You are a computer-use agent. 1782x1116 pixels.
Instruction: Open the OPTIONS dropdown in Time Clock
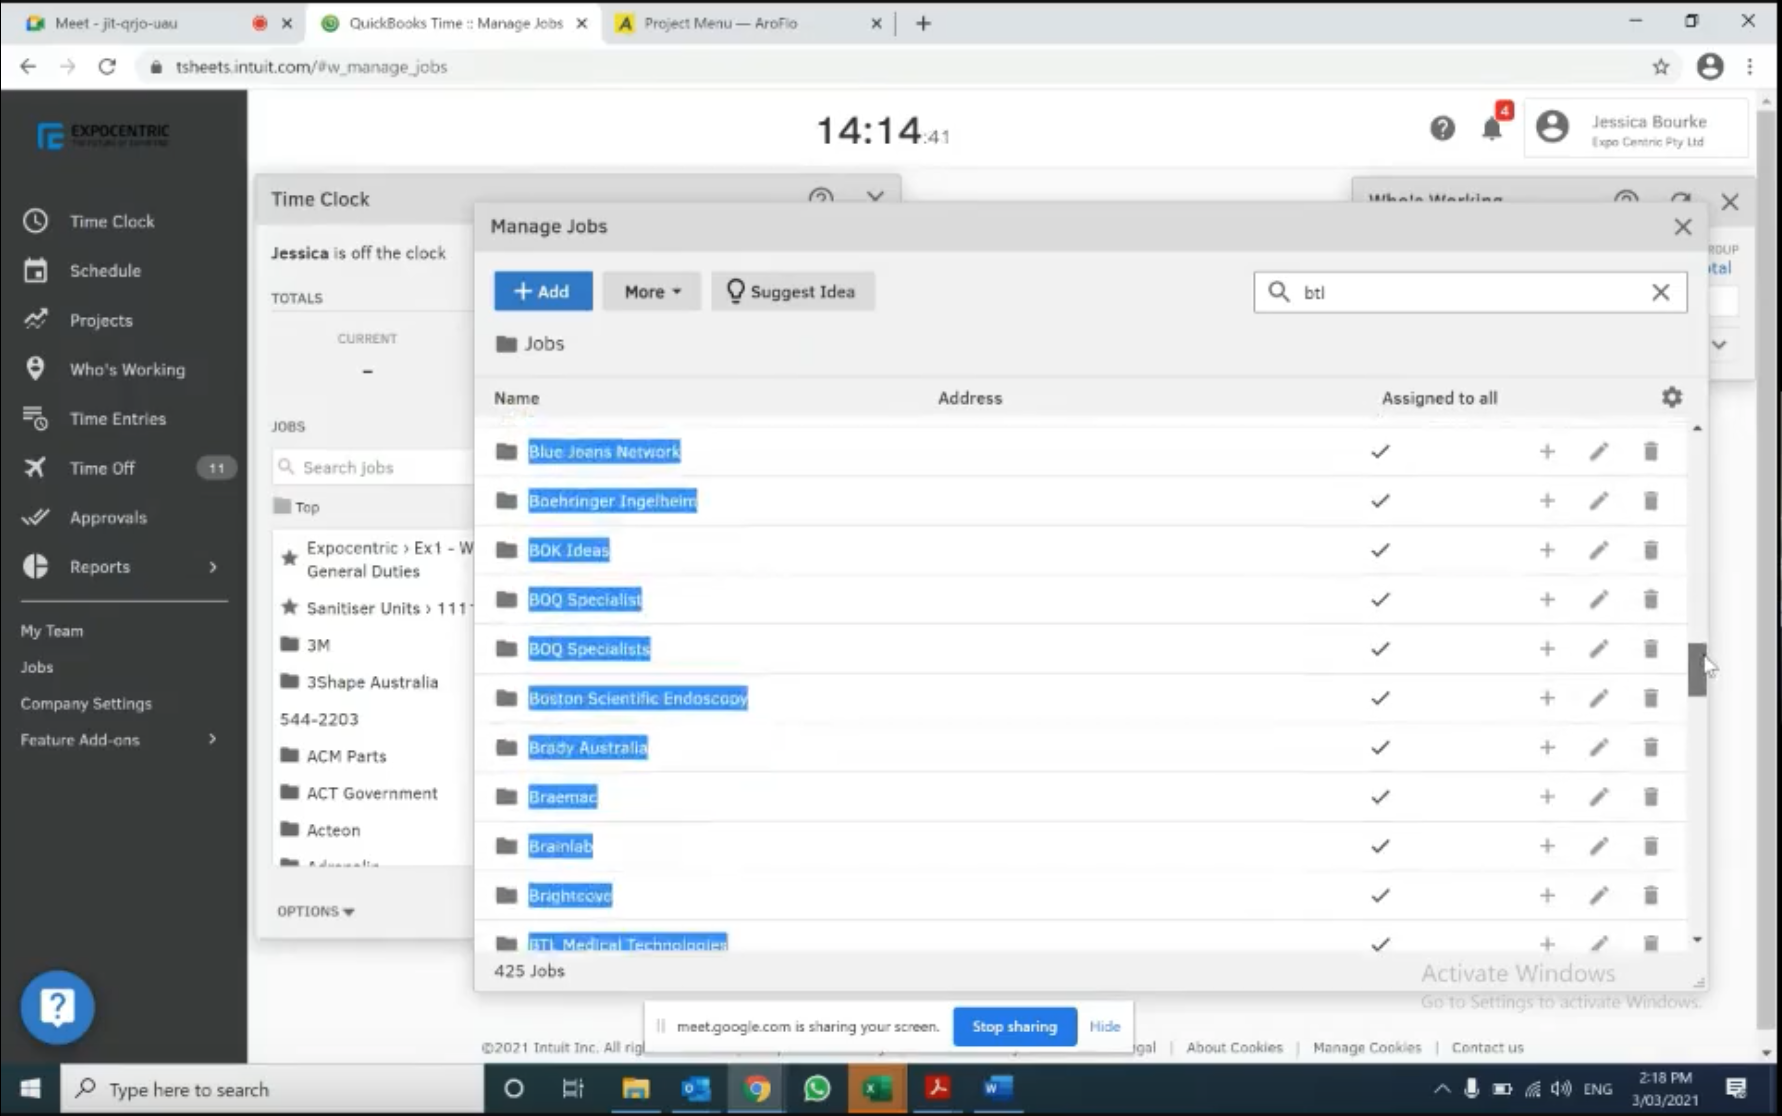coord(315,911)
